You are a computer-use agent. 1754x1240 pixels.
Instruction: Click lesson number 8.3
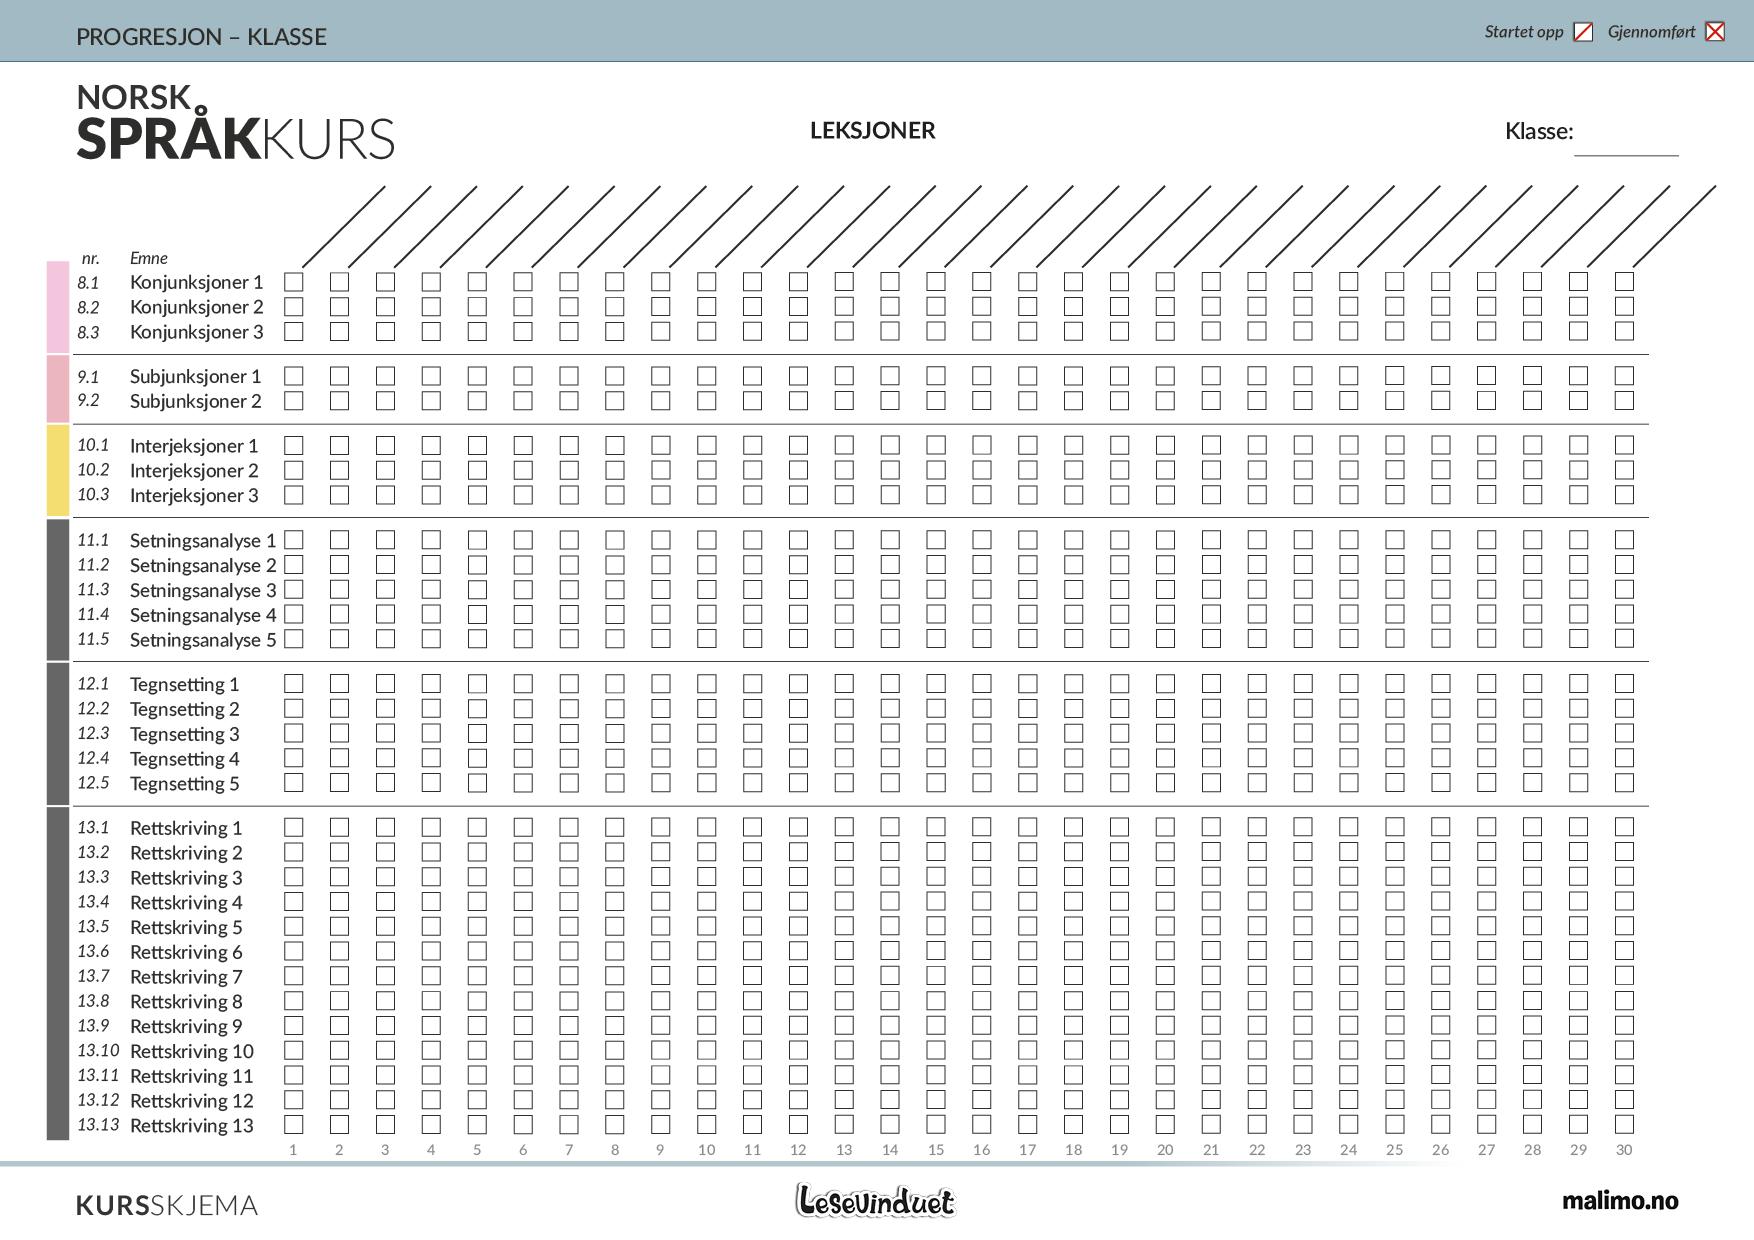(x=88, y=332)
